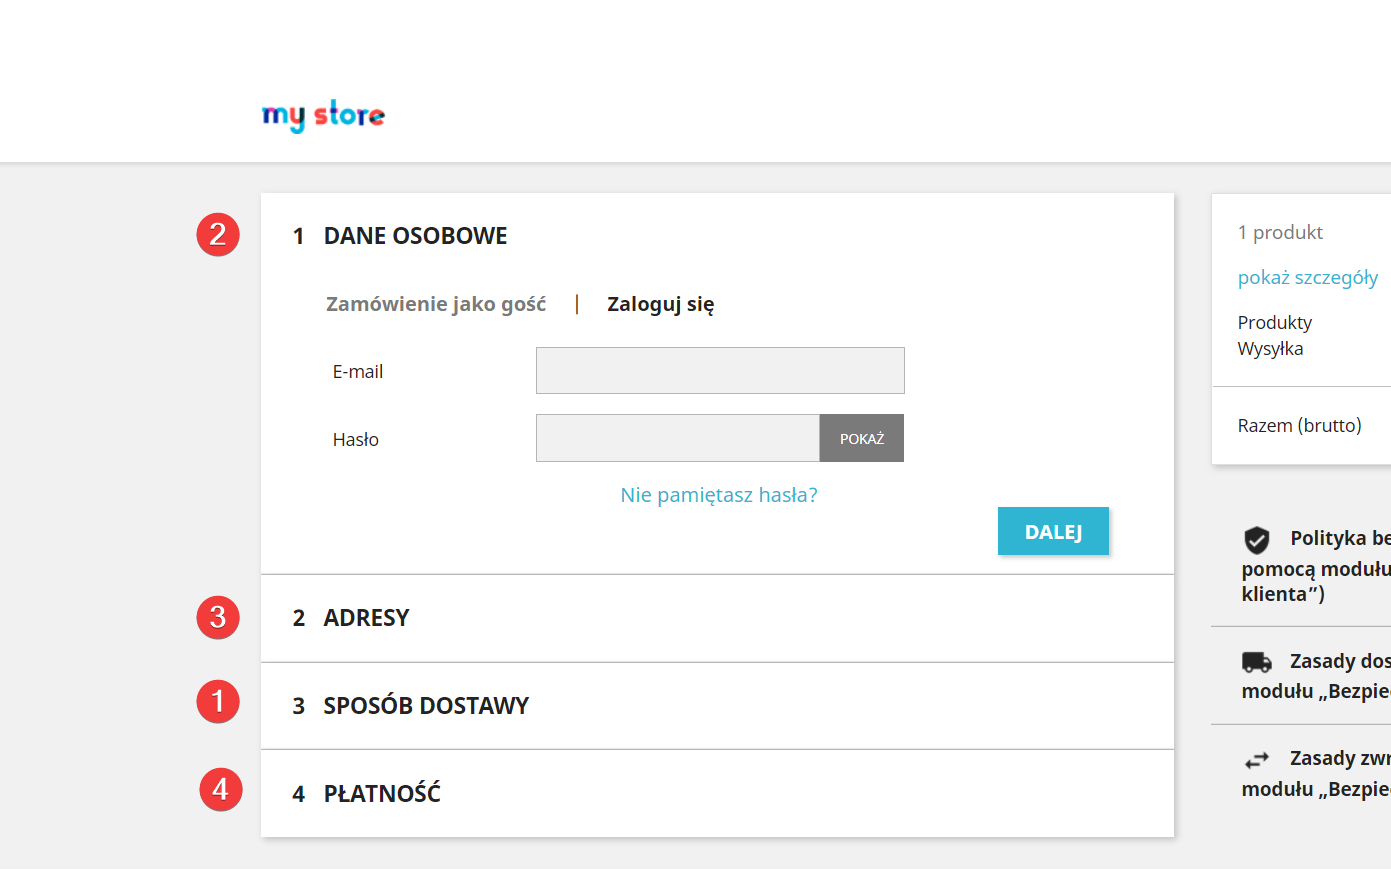Click the return policy arrows icon
Image resolution: width=1391 pixels, height=869 pixels.
click(x=1257, y=760)
